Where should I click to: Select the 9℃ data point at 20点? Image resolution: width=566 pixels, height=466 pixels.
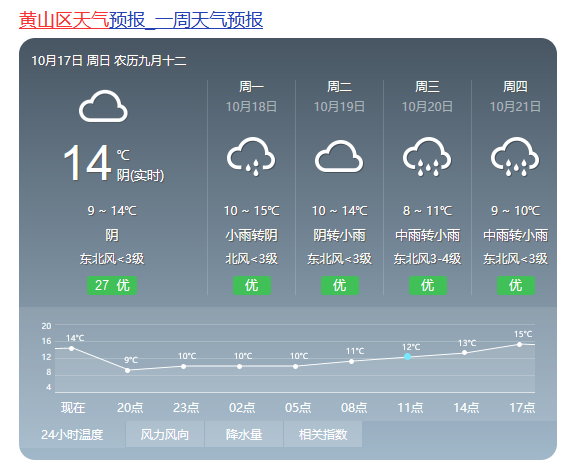point(127,370)
